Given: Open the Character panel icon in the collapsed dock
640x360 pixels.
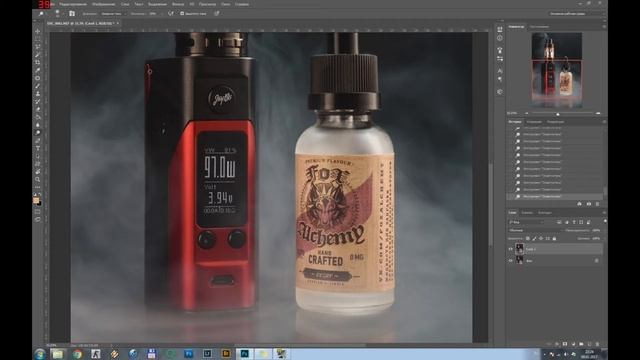Looking at the screenshot, I should click(x=500, y=71).
